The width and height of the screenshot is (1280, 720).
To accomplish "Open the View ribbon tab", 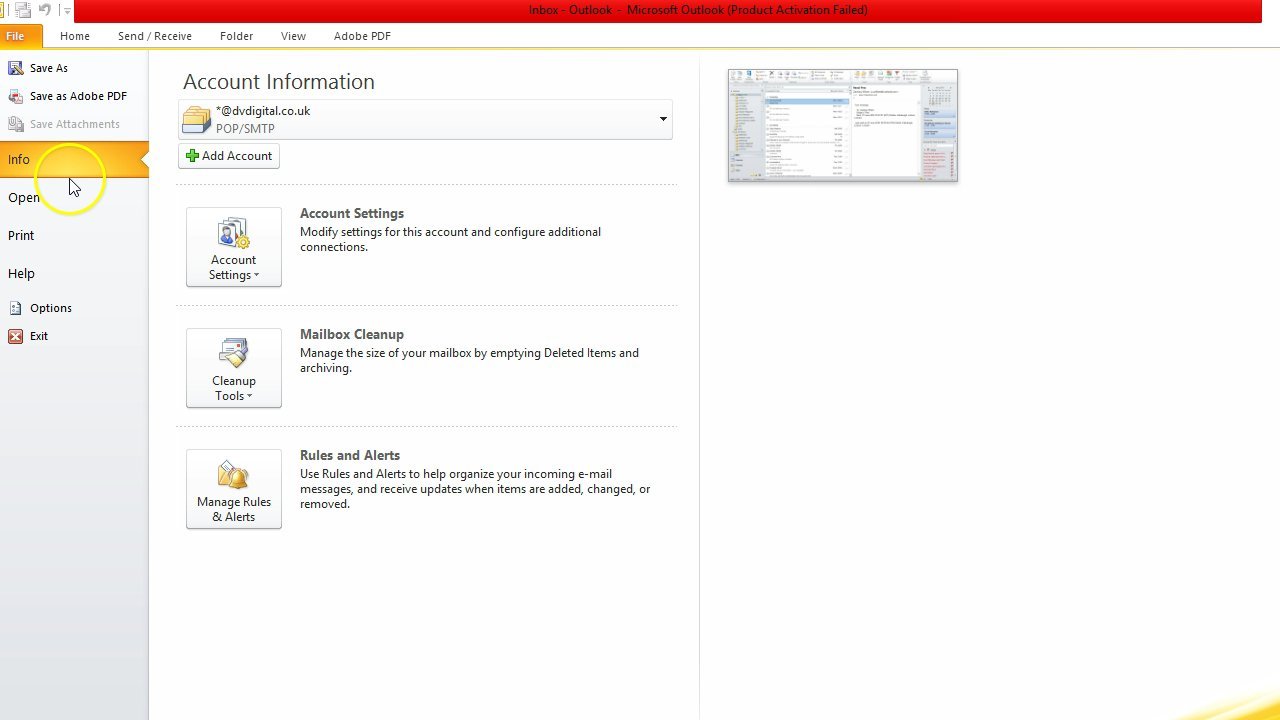I will [293, 36].
